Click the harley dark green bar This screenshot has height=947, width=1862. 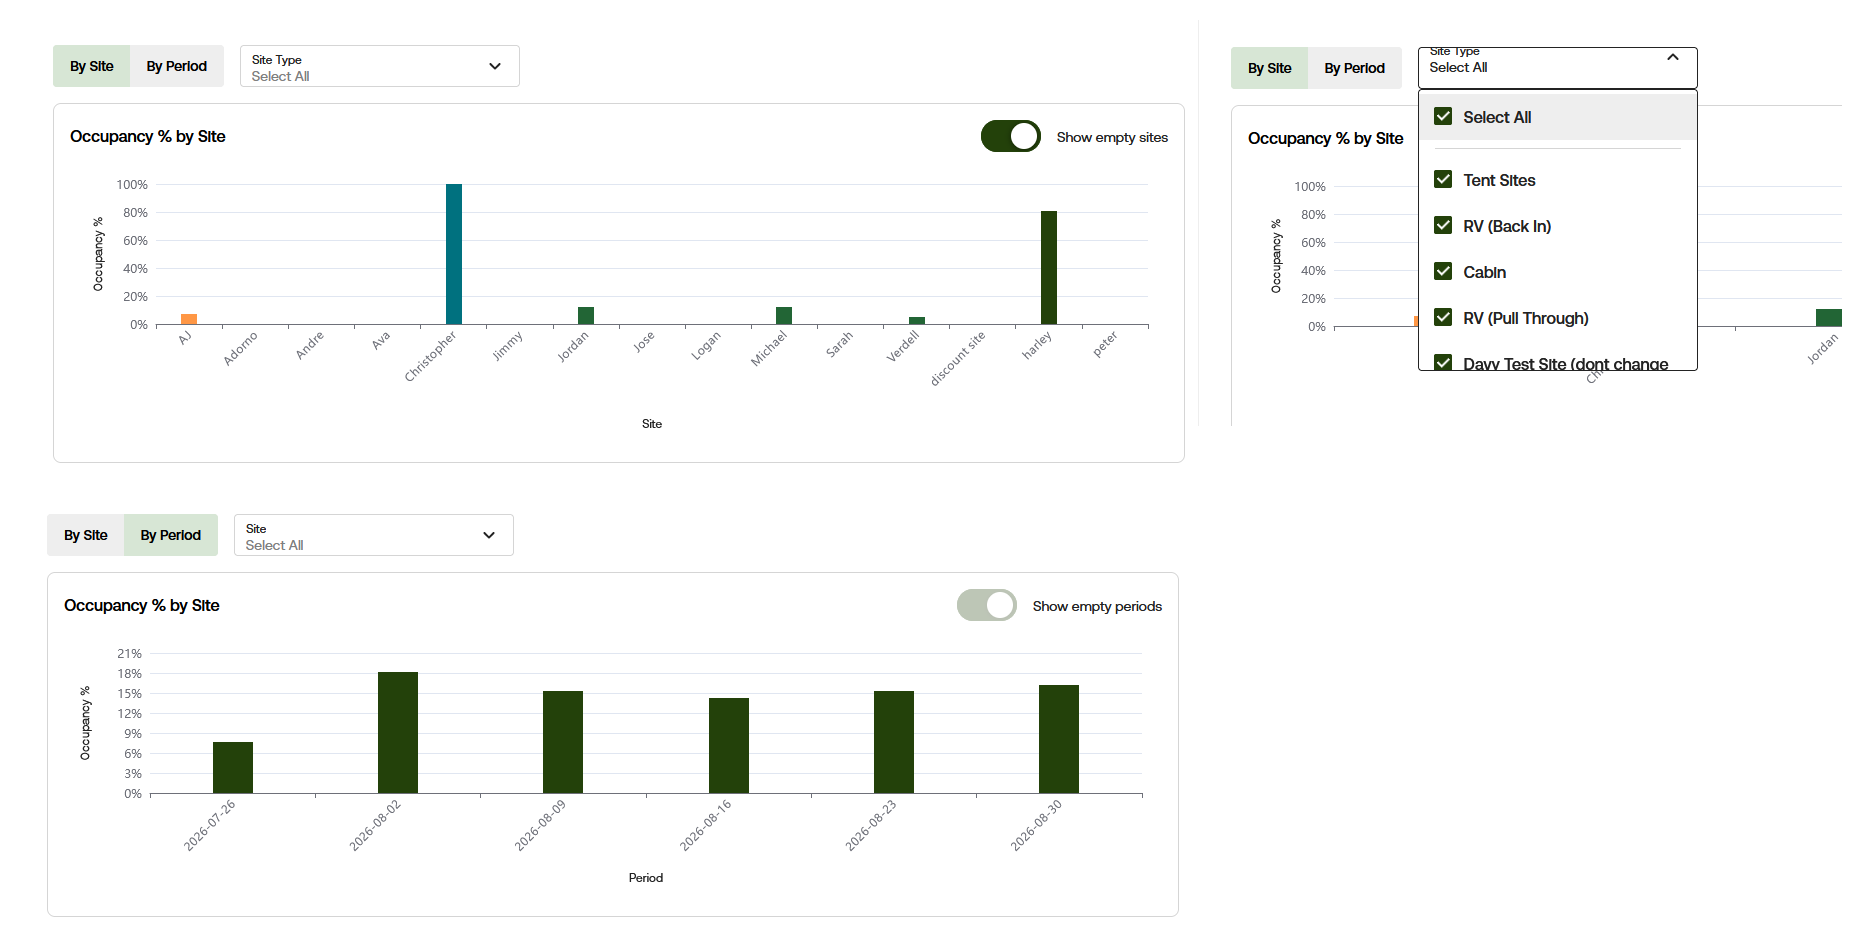(1049, 268)
